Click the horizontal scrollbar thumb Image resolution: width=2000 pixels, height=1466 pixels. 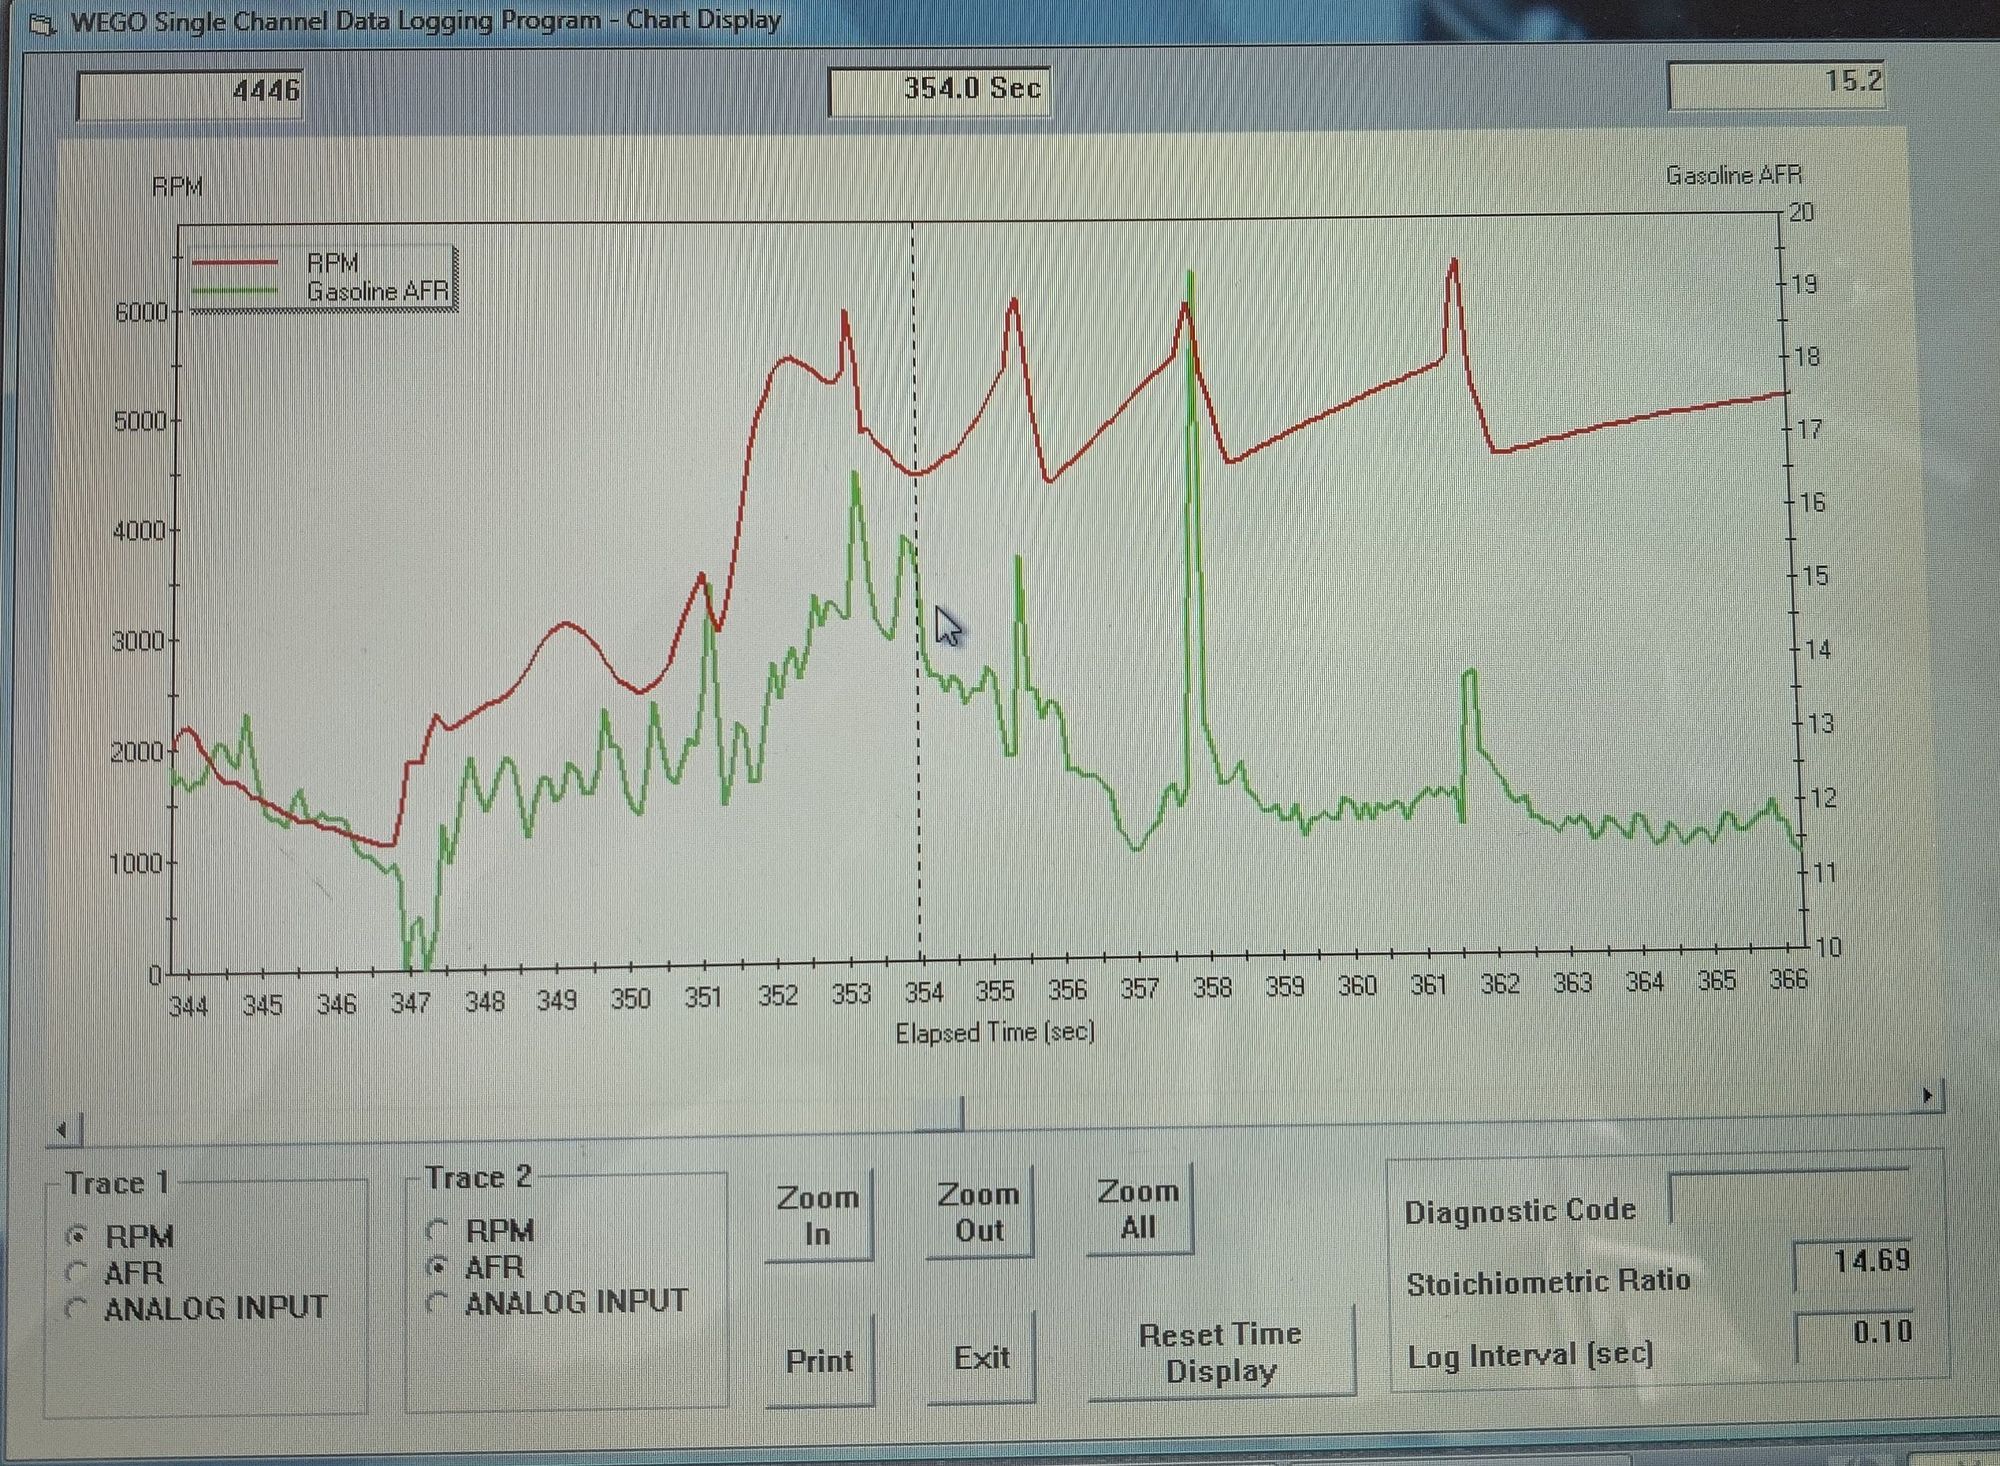pyautogui.click(x=940, y=1115)
